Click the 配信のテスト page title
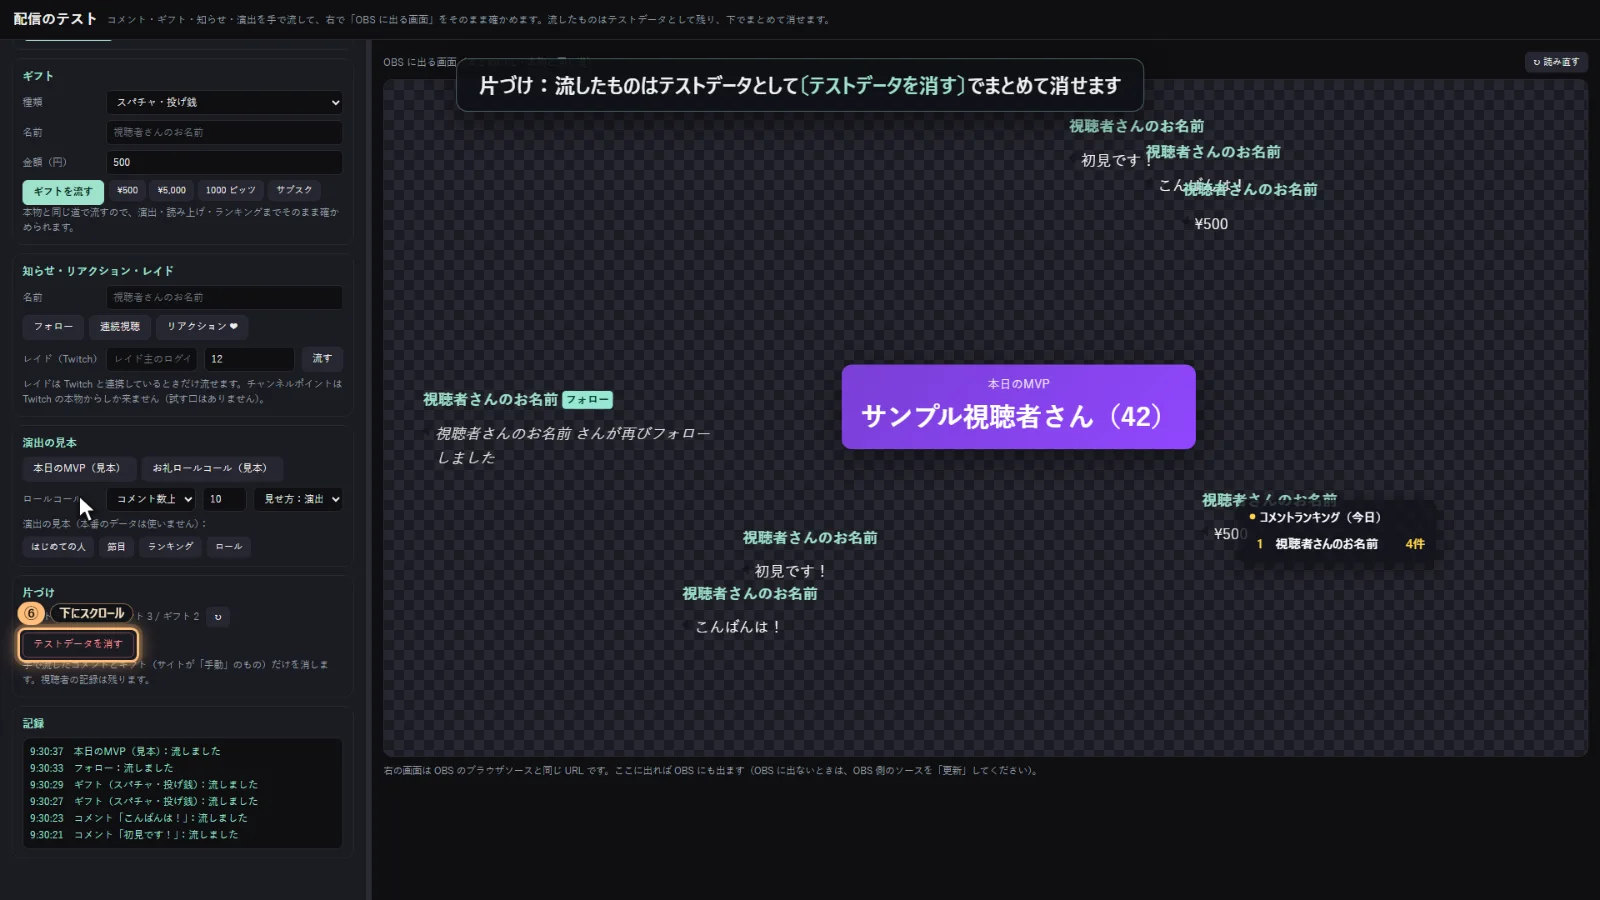This screenshot has width=1600, height=900. [x=55, y=19]
